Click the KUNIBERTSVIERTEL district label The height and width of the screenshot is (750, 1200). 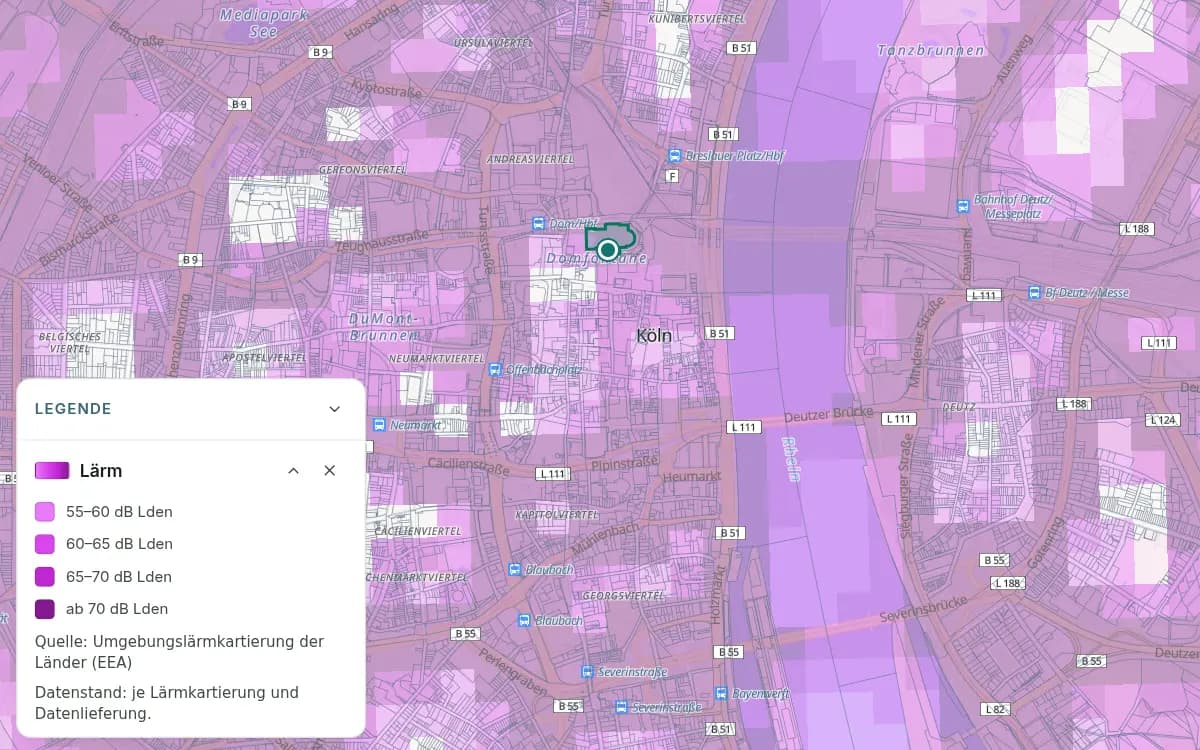697,19
